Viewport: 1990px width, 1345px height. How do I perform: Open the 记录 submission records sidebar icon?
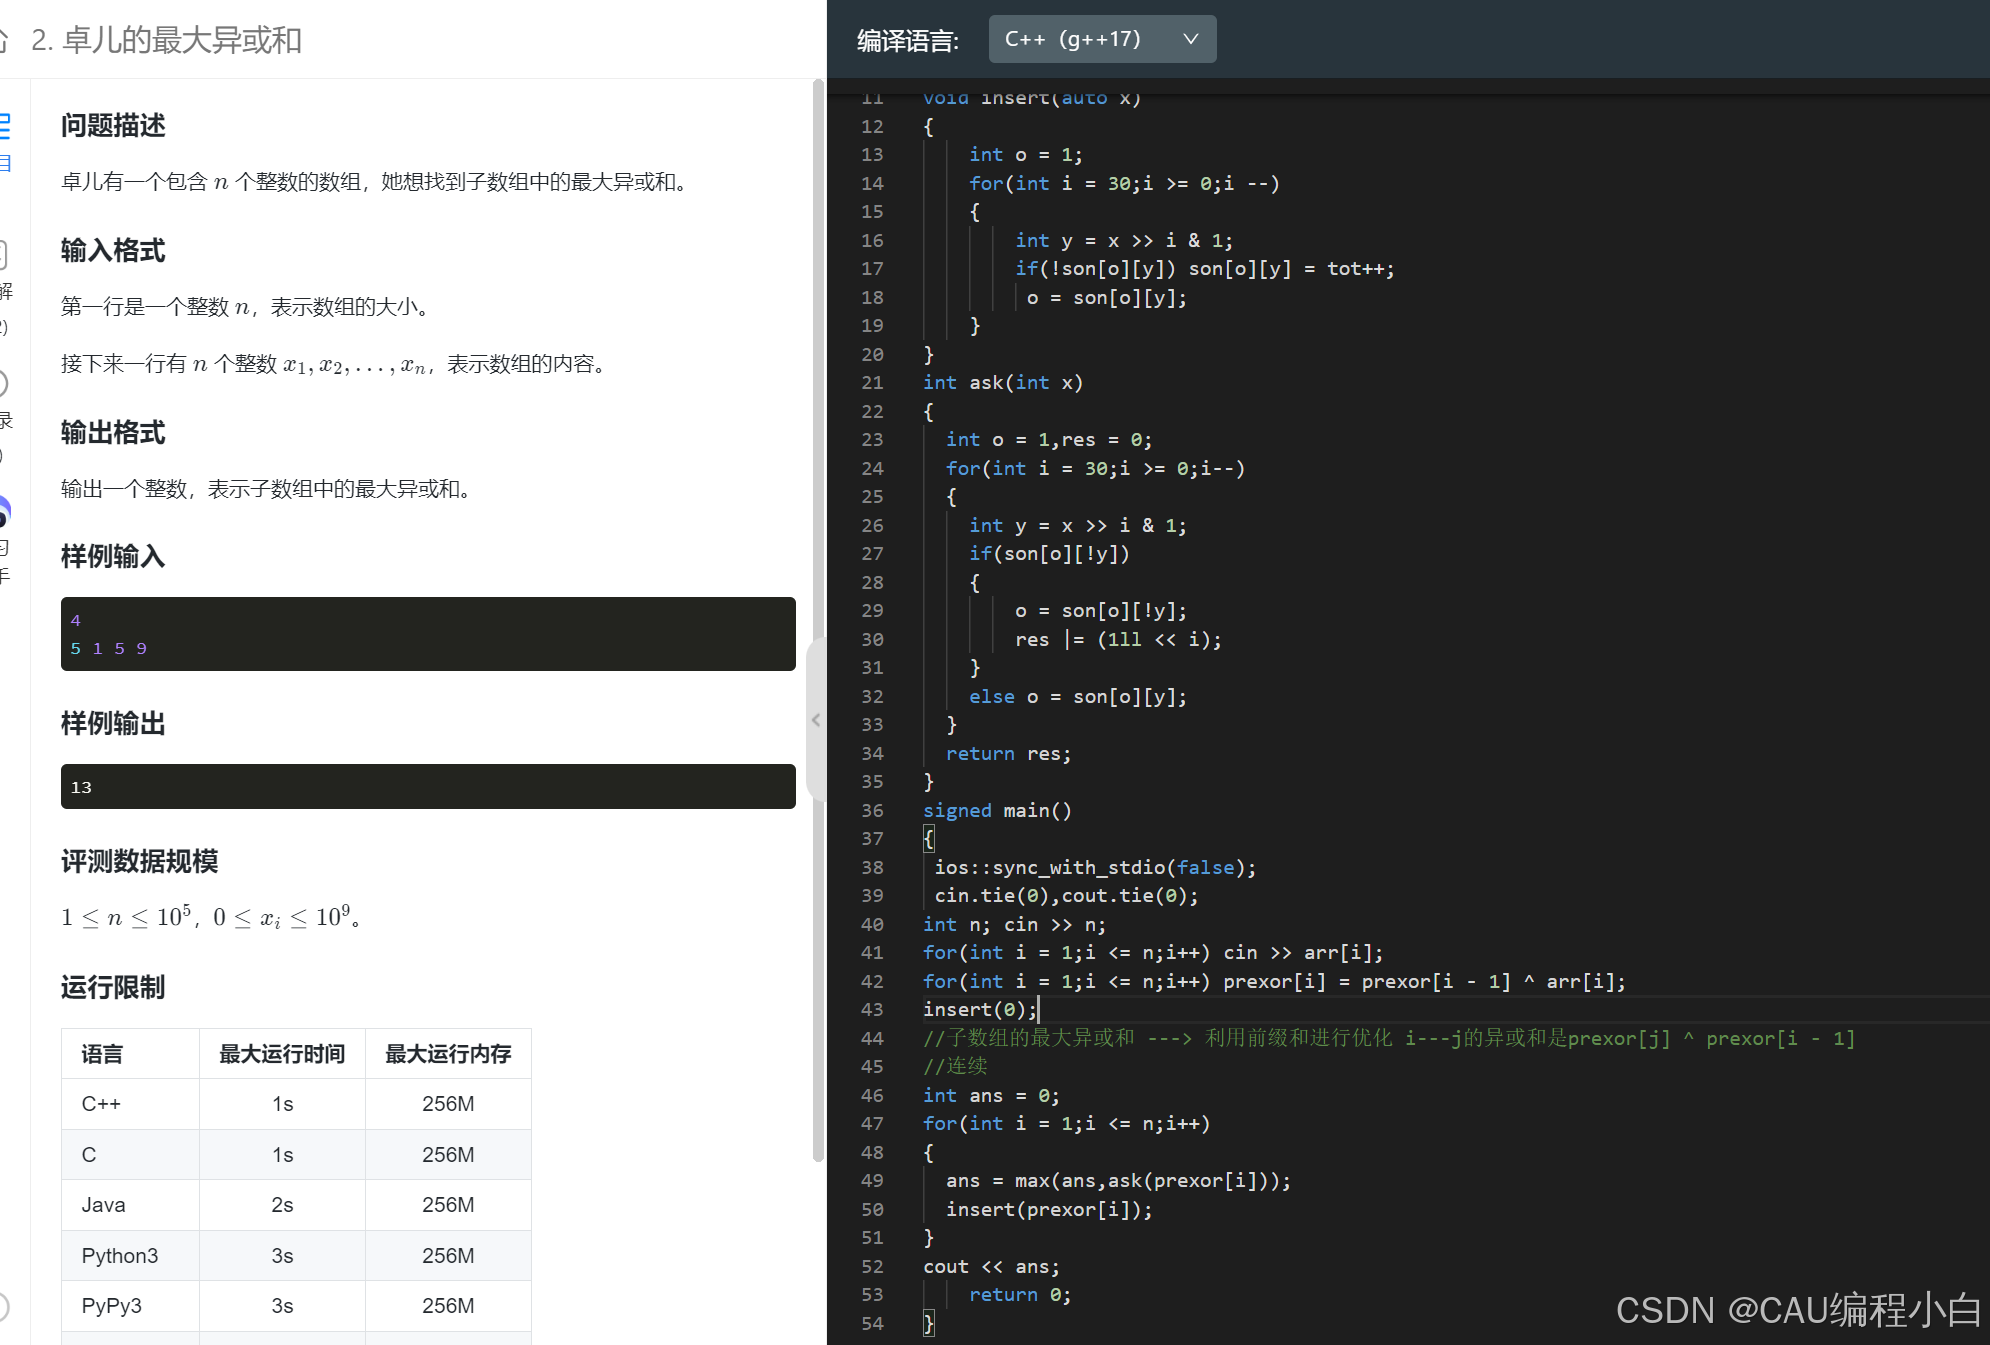[4, 385]
